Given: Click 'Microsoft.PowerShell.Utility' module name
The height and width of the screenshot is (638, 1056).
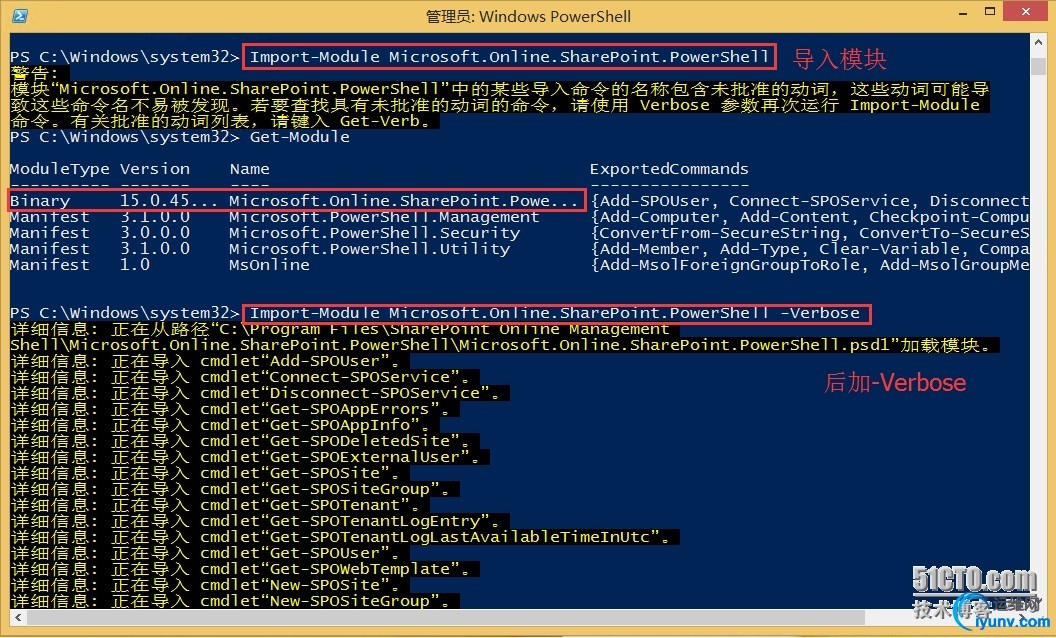Looking at the screenshot, I should (370, 249).
